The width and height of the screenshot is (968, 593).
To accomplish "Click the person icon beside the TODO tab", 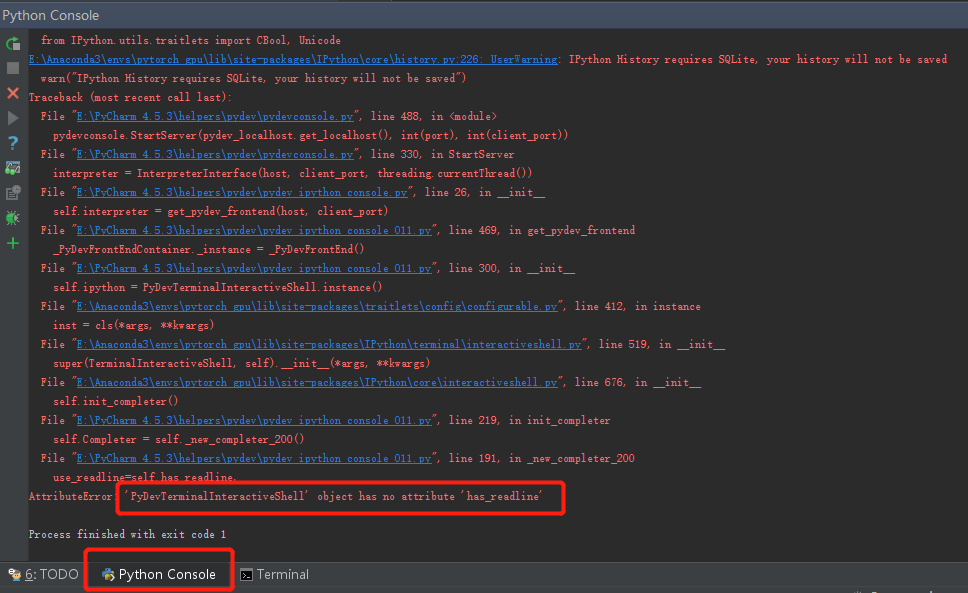I will (14, 574).
